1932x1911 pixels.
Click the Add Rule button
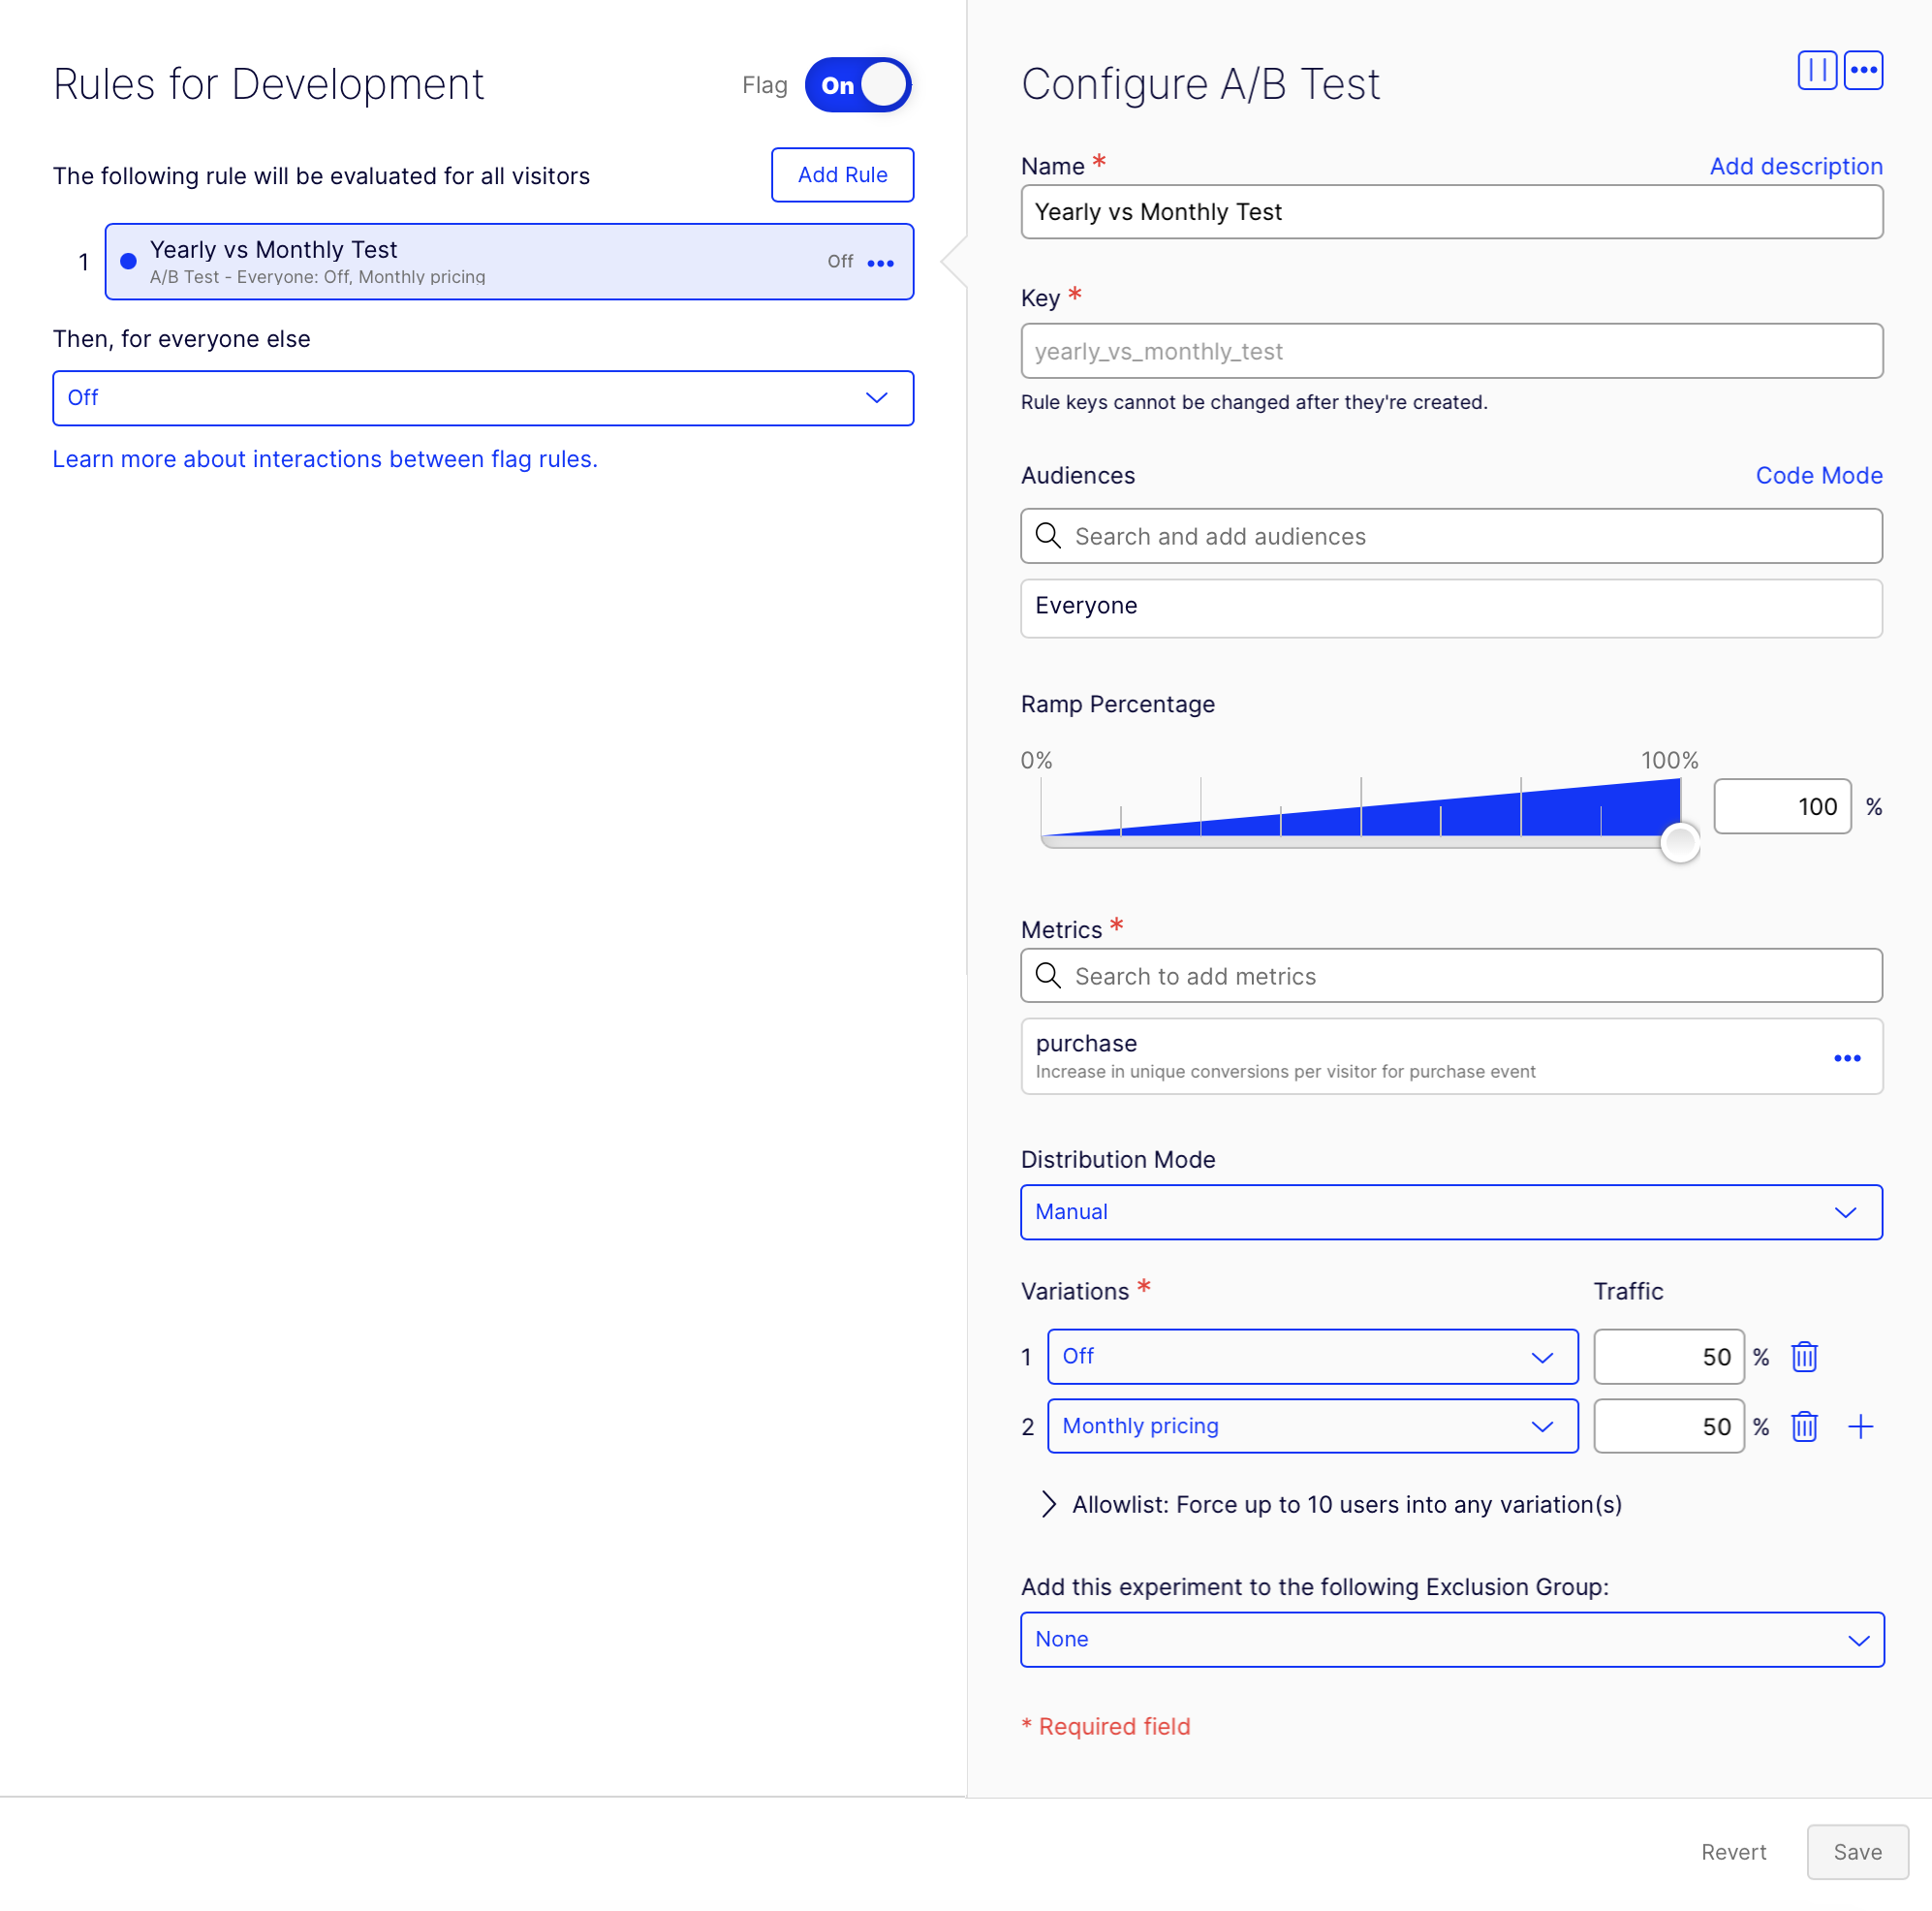click(842, 175)
